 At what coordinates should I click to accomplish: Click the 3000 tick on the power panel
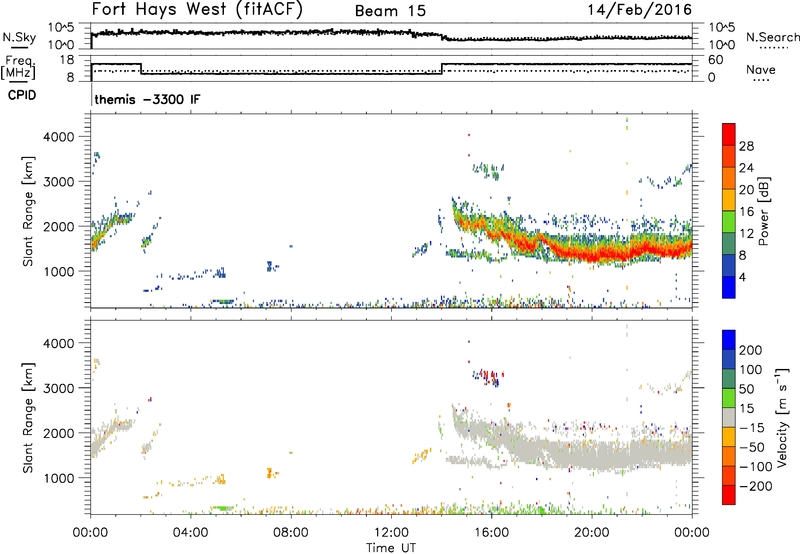(x=59, y=182)
